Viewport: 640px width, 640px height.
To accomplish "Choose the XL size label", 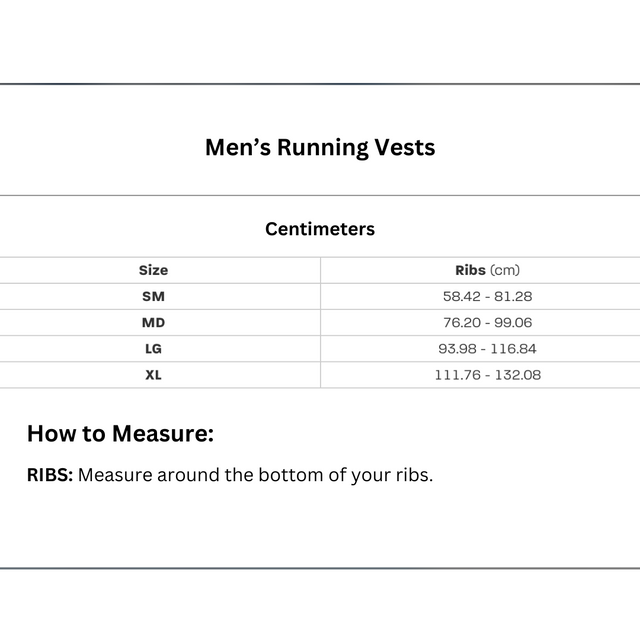I will click(153, 374).
